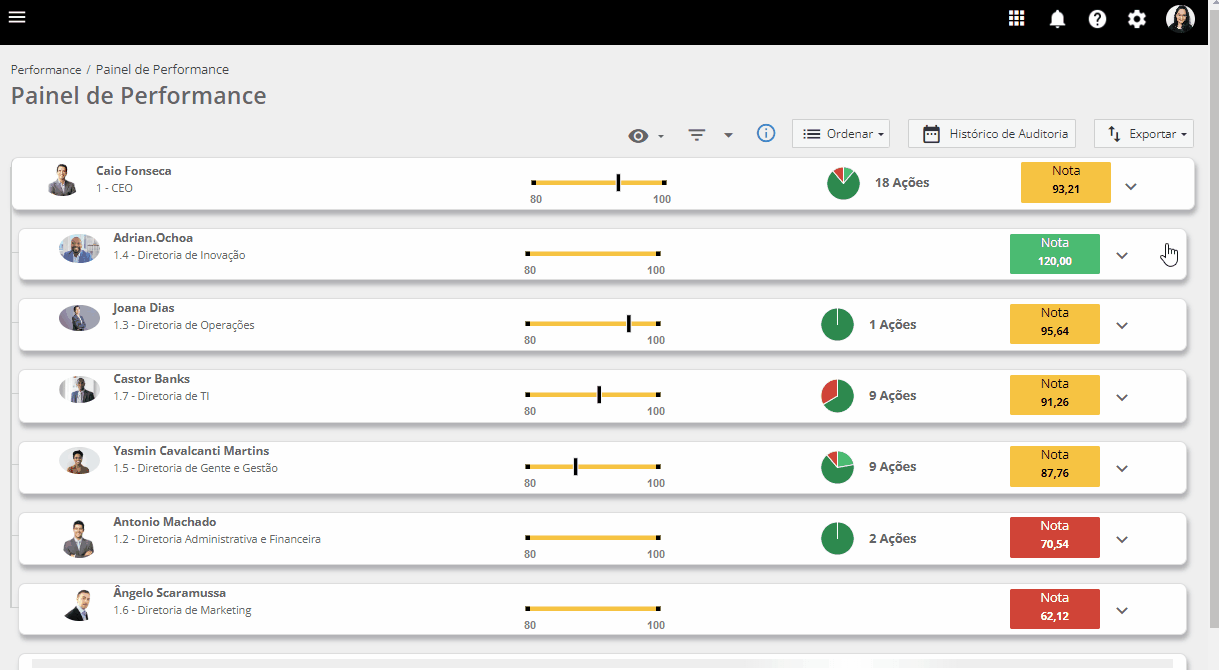The width and height of the screenshot is (1219, 670).
Task: Open the apps grid launcher
Action: point(1016,18)
